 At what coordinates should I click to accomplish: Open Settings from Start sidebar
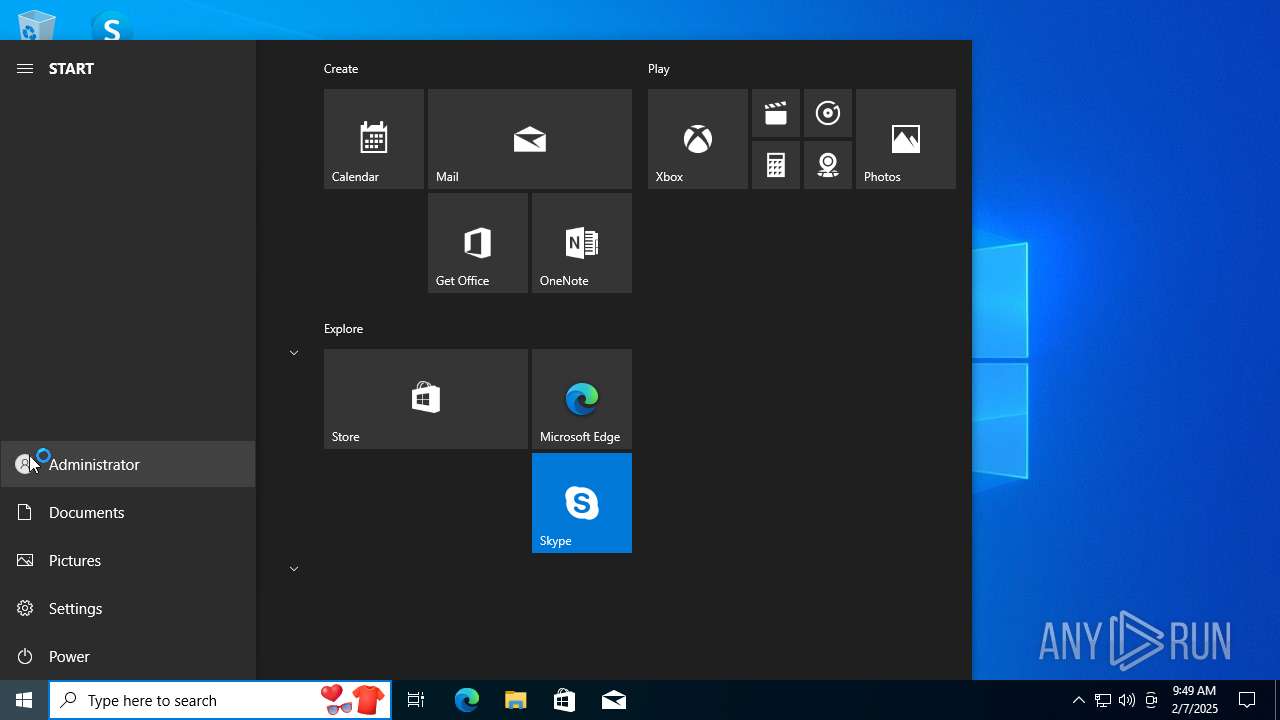(x=128, y=608)
